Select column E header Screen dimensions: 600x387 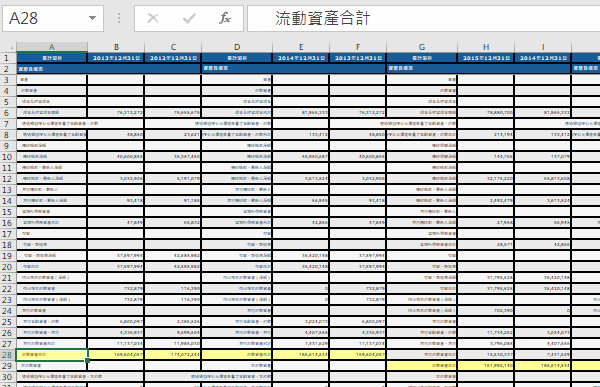301,47
